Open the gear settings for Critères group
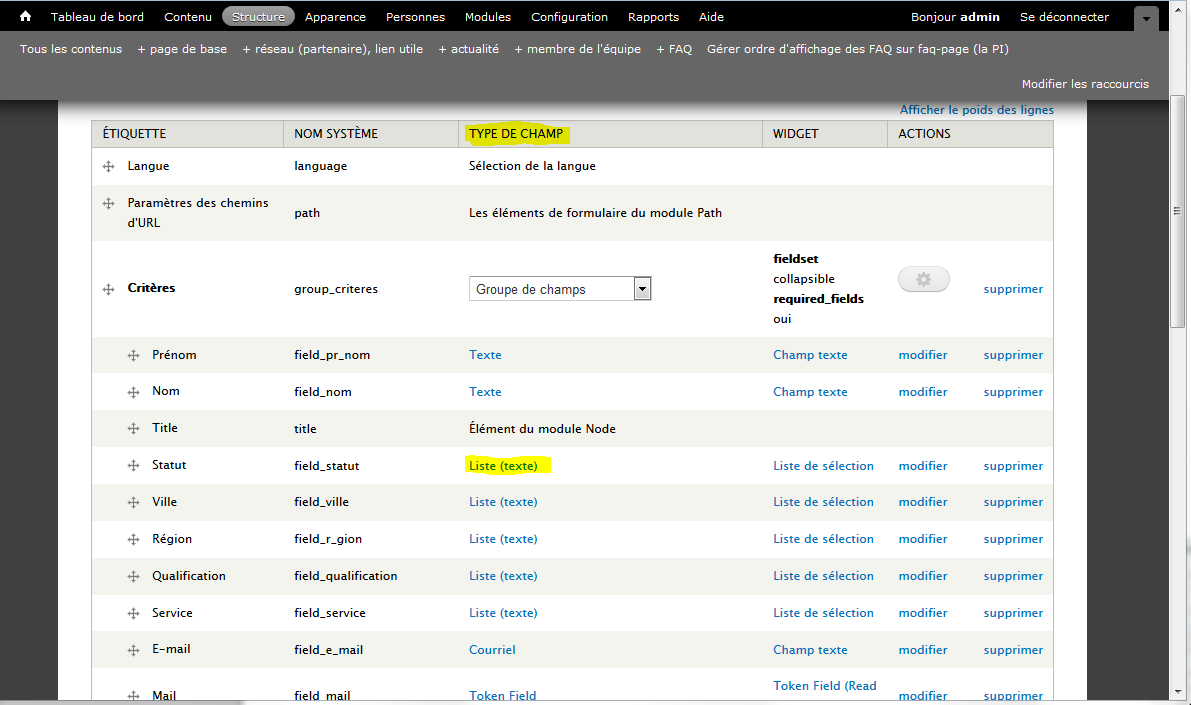 coord(923,280)
